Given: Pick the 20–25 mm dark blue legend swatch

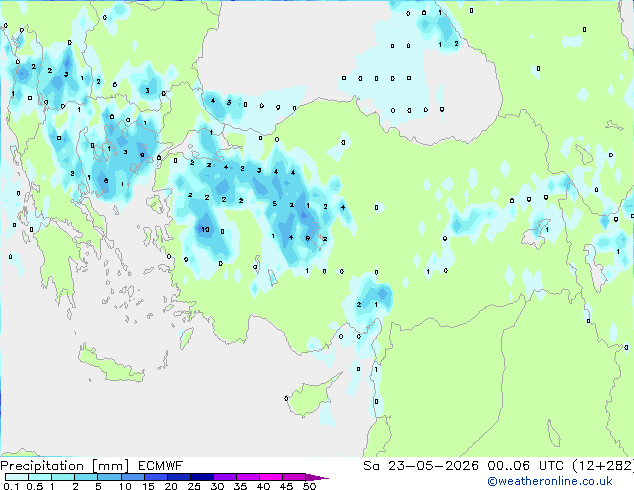Looking at the screenshot, I should click(178, 477).
